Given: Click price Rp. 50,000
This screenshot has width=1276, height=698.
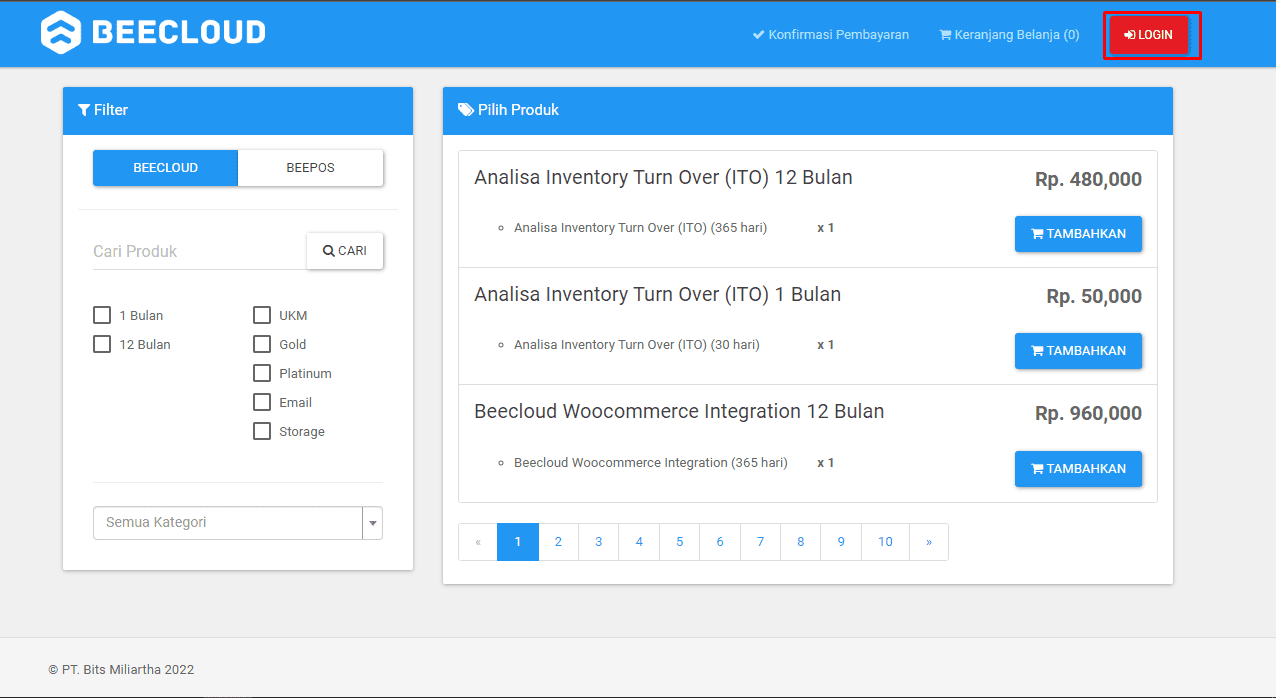Looking at the screenshot, I should (x=1094, y=297).
